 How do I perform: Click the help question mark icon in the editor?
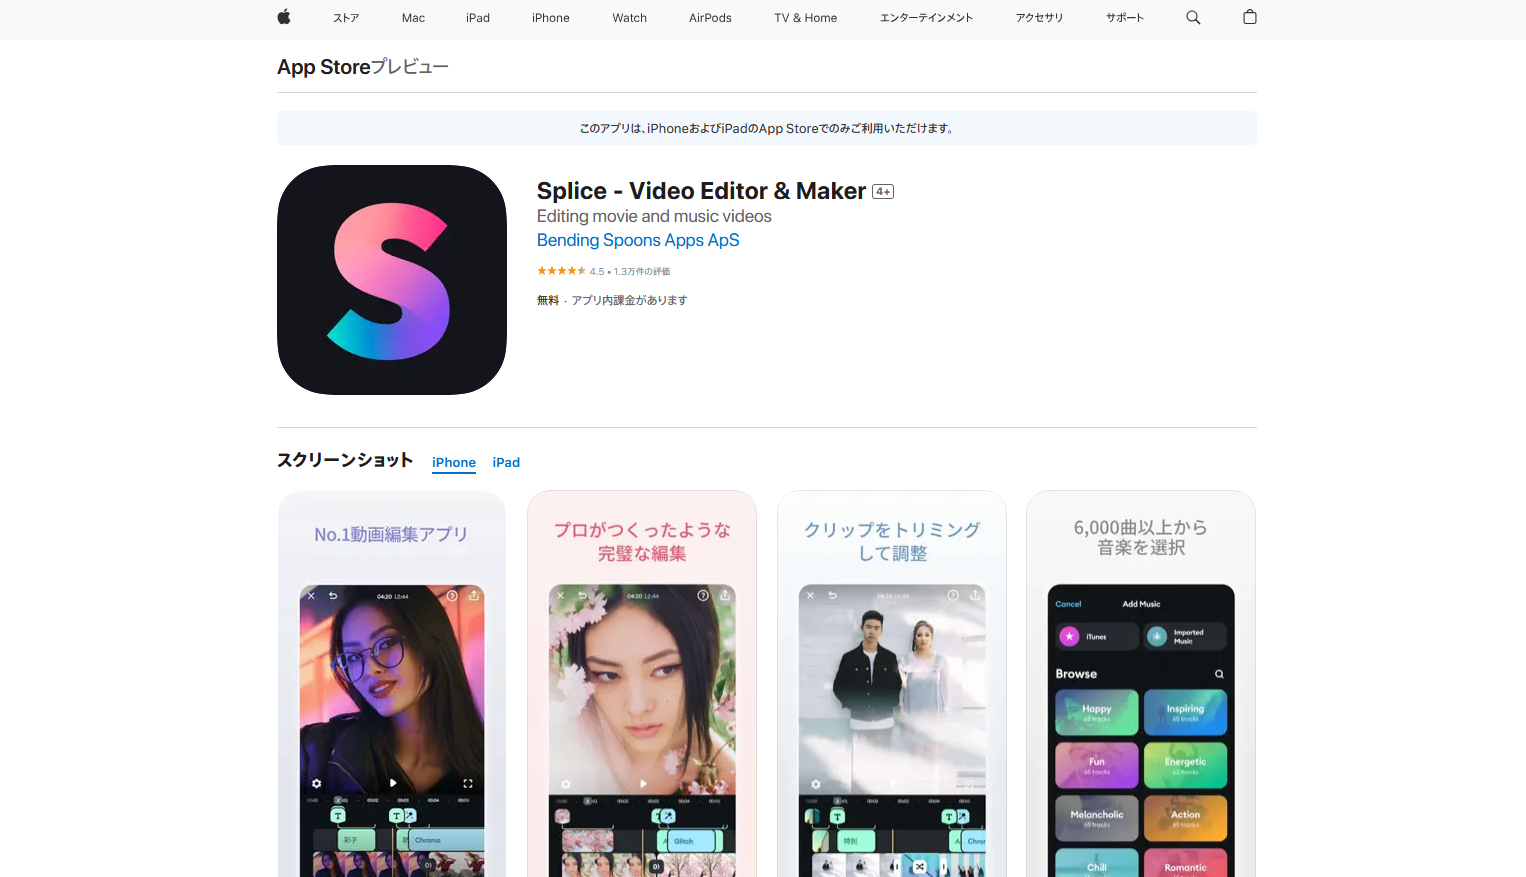point(452,595)
